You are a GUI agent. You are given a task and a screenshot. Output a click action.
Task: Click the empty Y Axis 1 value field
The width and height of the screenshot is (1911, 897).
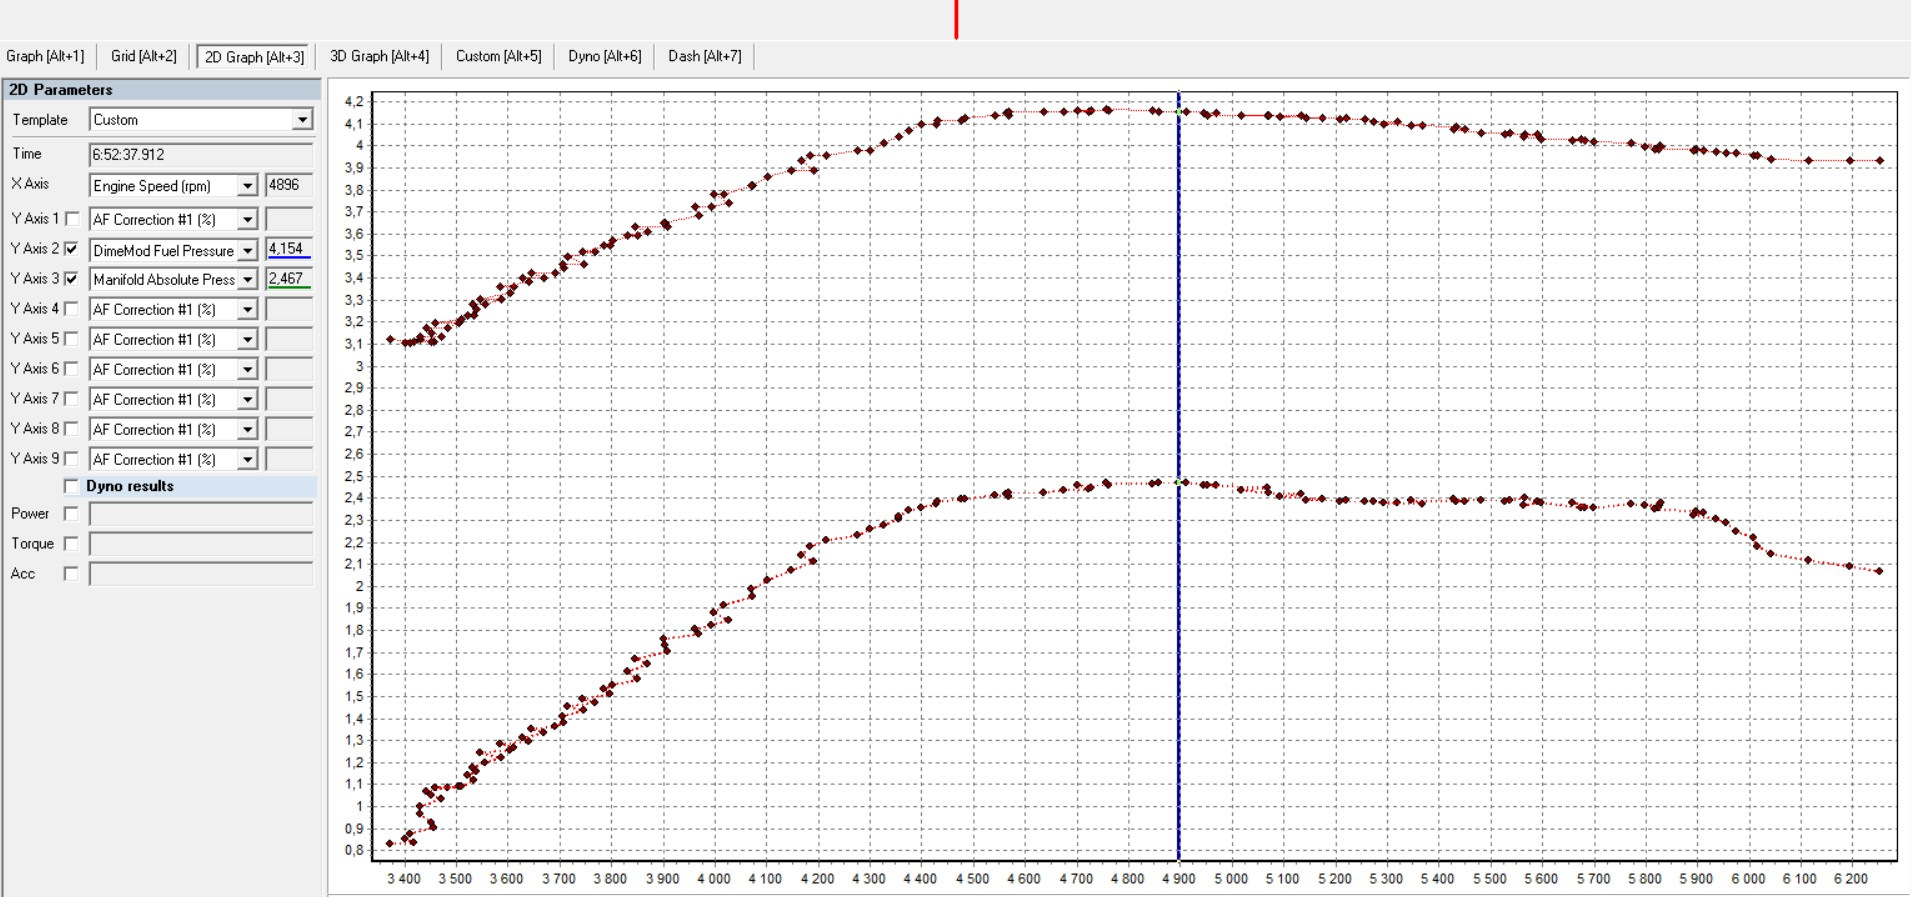[x=289, y=219]
